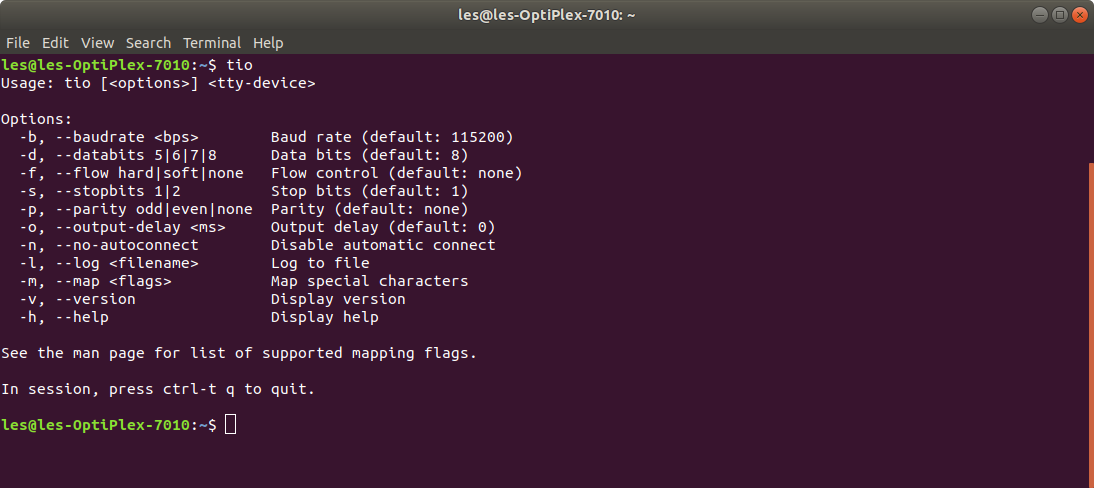Open the Help menu
Viewport: 1094px width, 488px height.
point(268,43)
